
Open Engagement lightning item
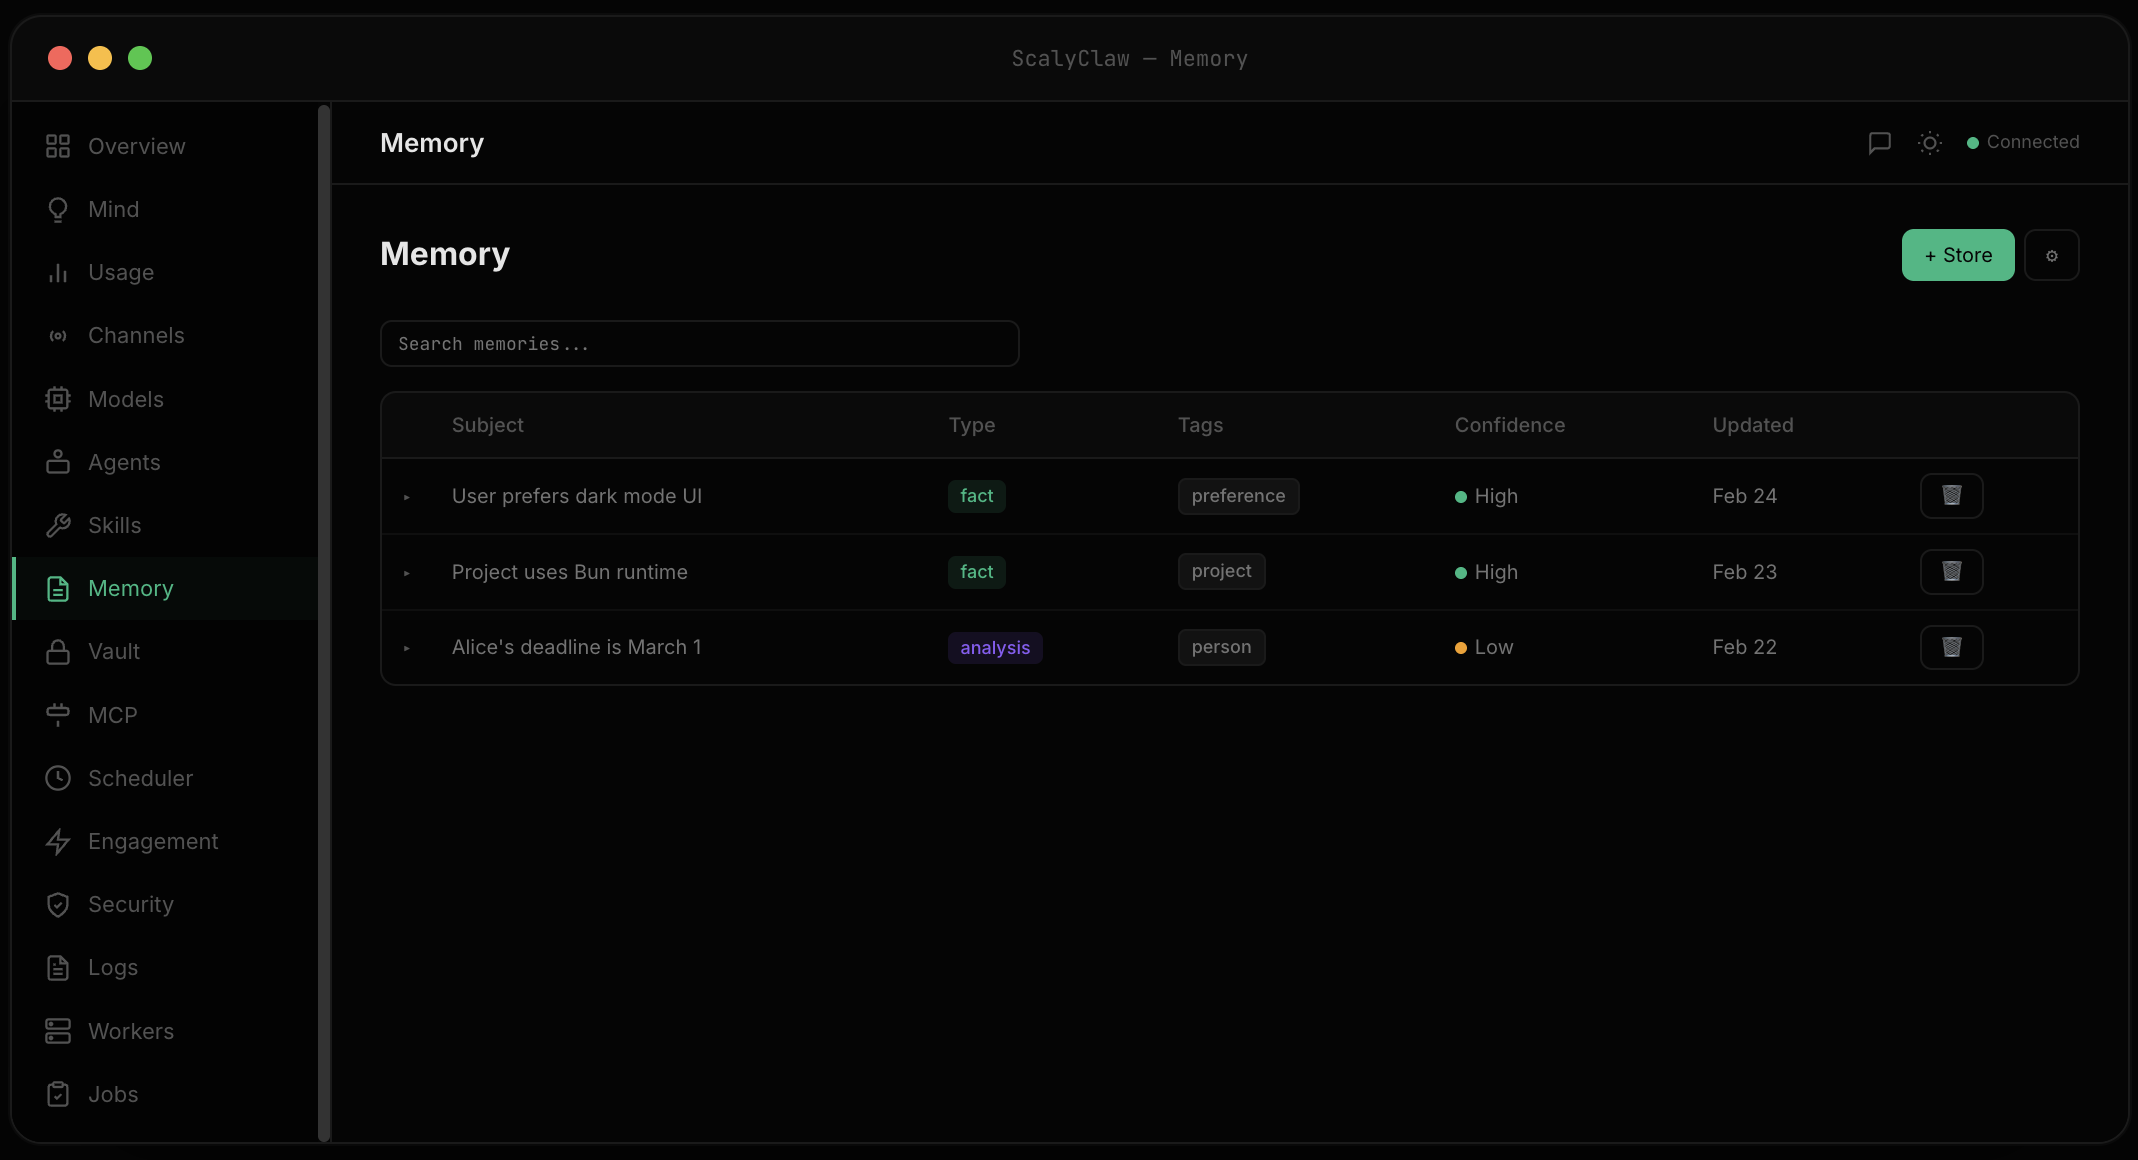point(152,842)
